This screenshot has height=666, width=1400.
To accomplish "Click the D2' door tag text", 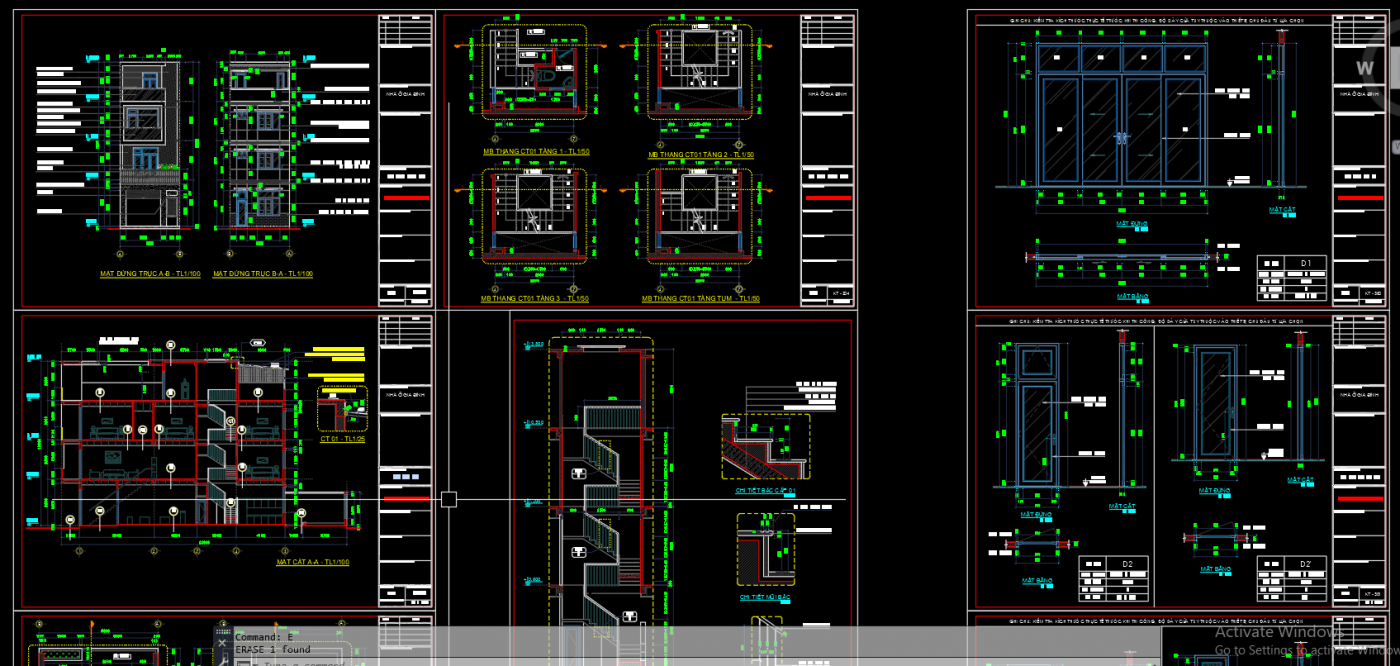I will [x=1304, y=564].
